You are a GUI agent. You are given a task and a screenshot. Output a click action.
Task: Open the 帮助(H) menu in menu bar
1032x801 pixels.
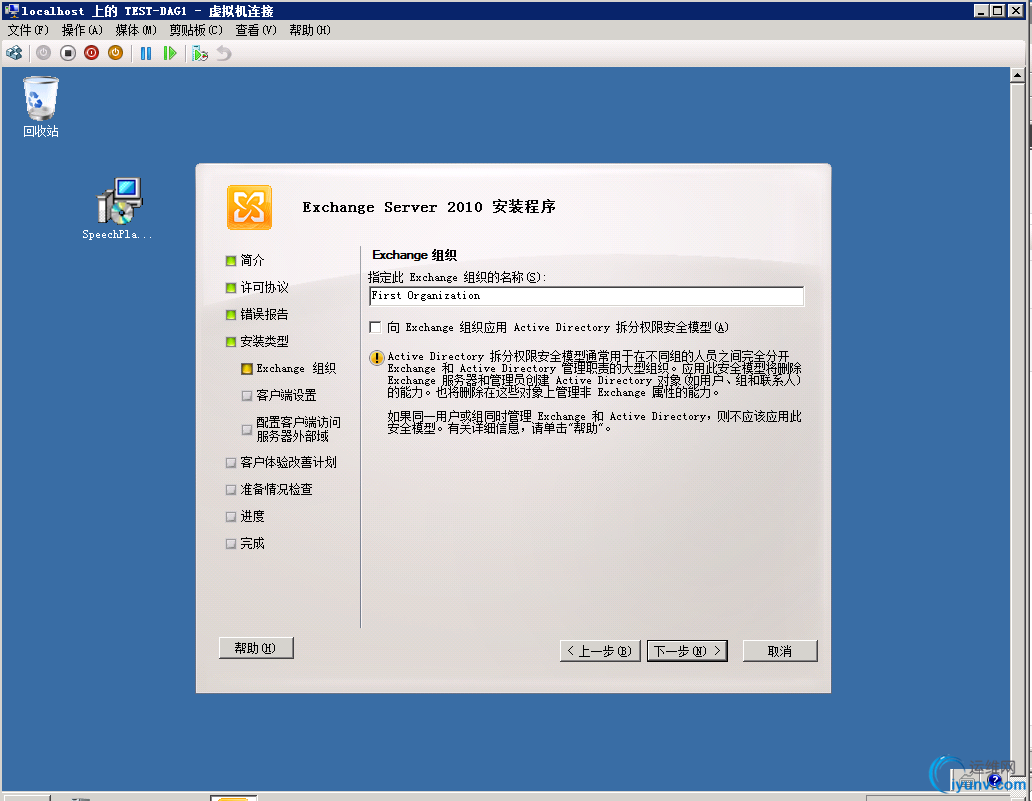[x=309, y=30]
